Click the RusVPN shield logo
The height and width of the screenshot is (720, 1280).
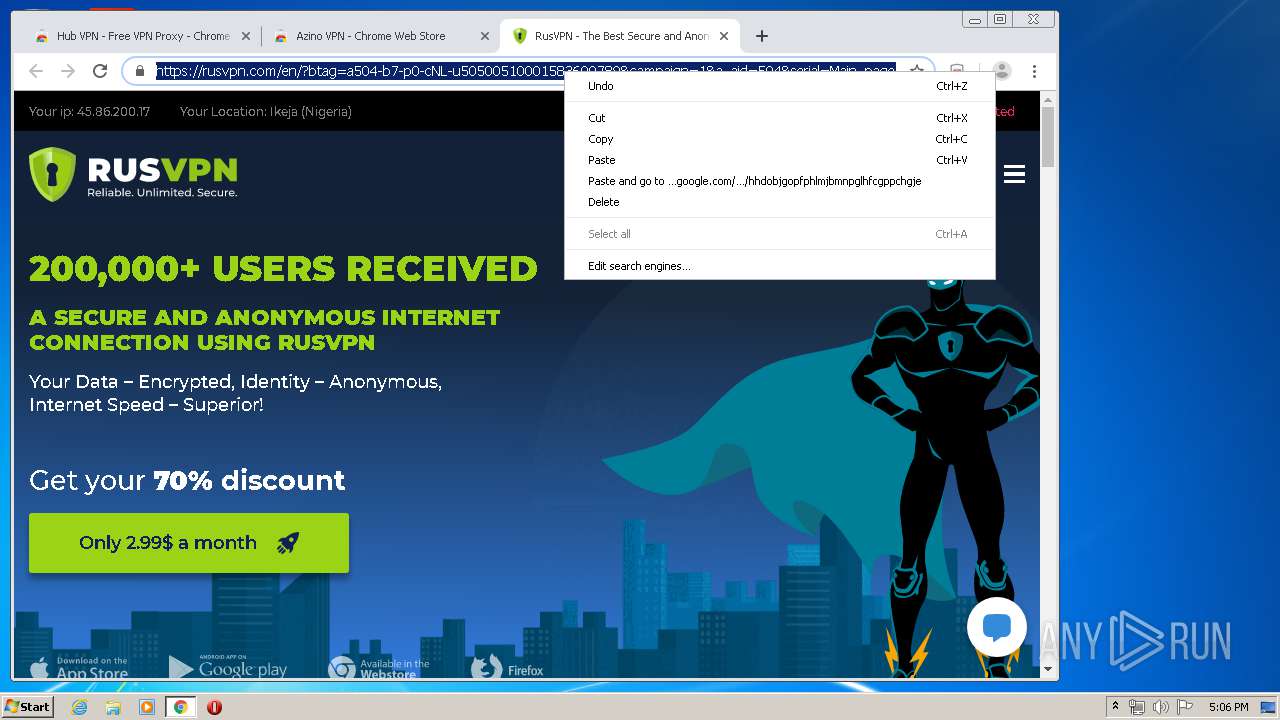coord(52,174)
